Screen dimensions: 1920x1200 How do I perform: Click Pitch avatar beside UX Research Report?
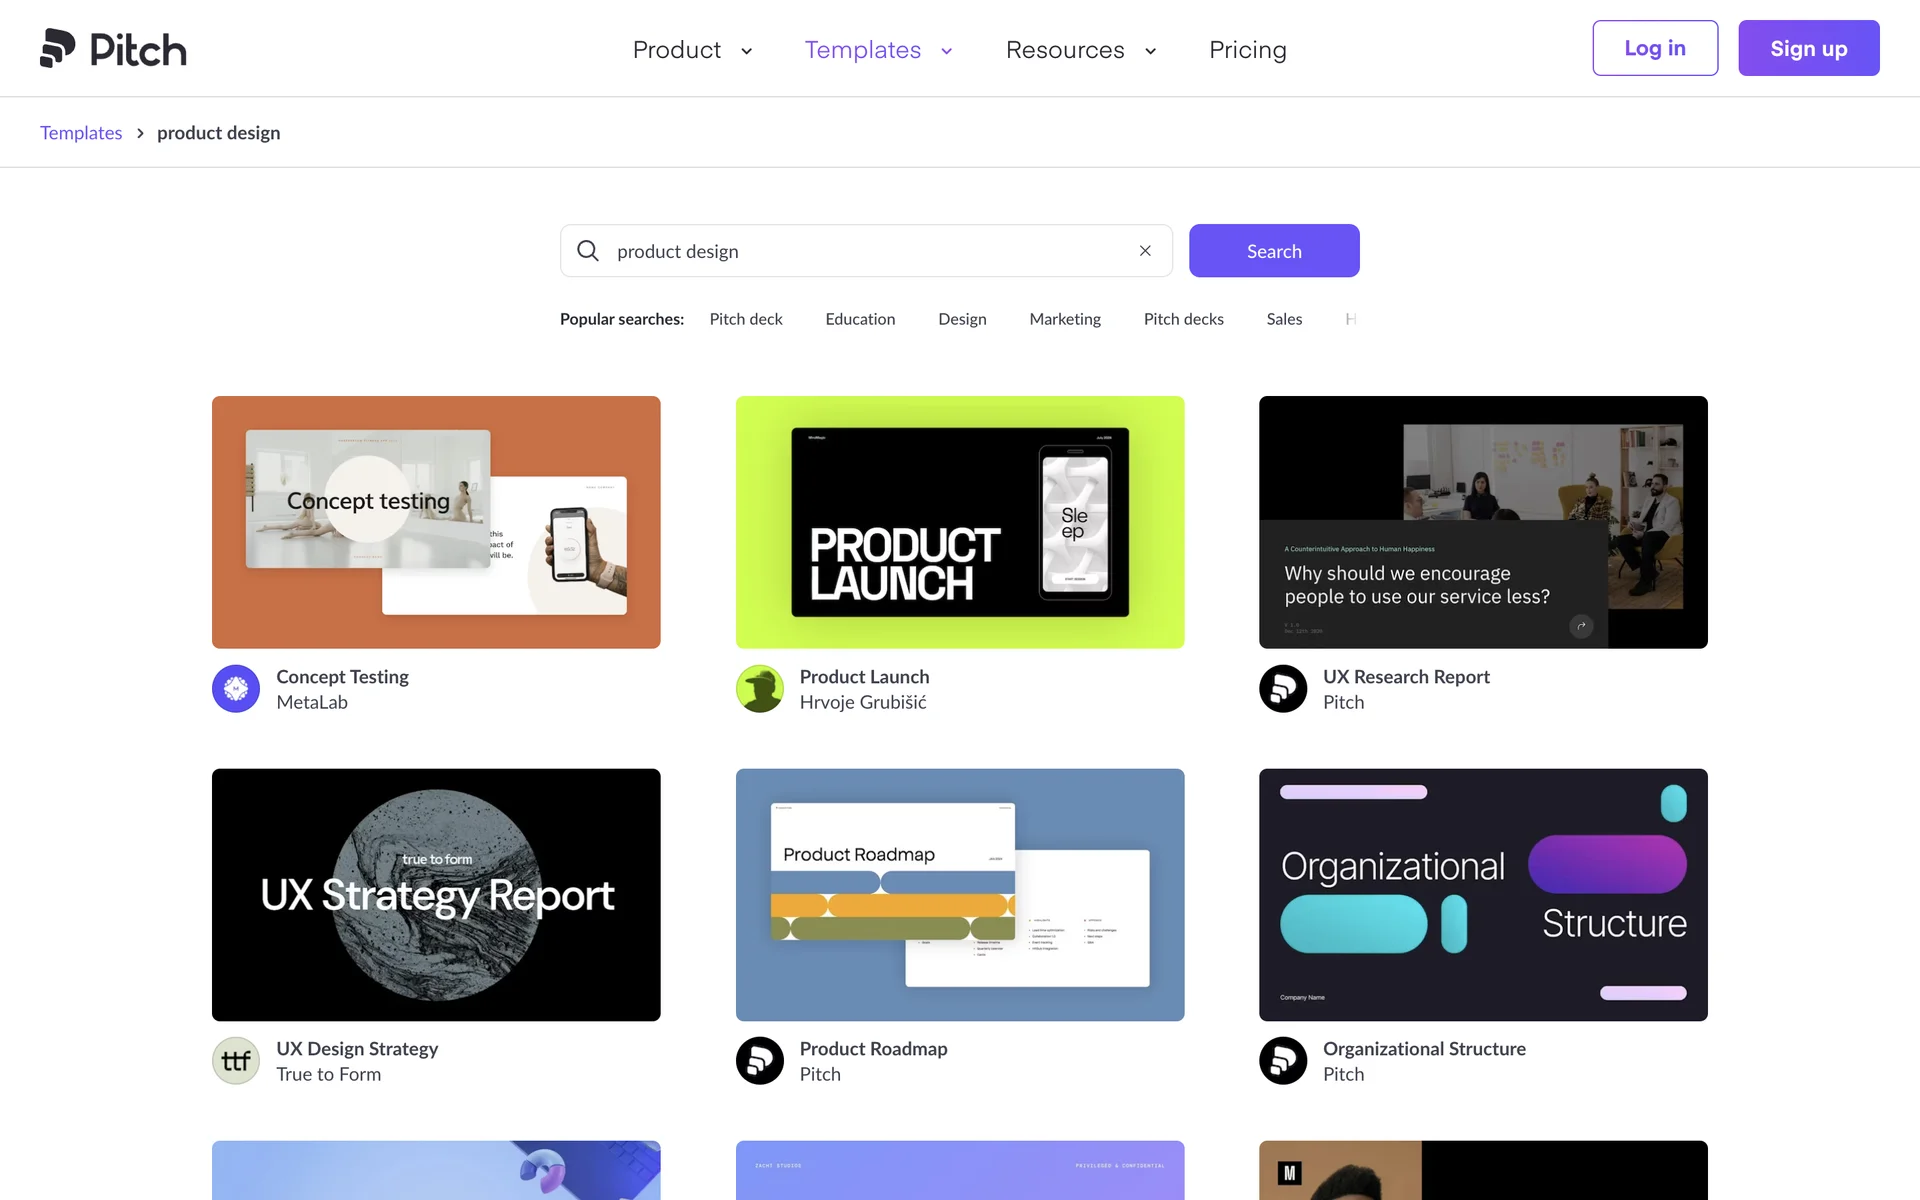click(x=1283, y=689)
